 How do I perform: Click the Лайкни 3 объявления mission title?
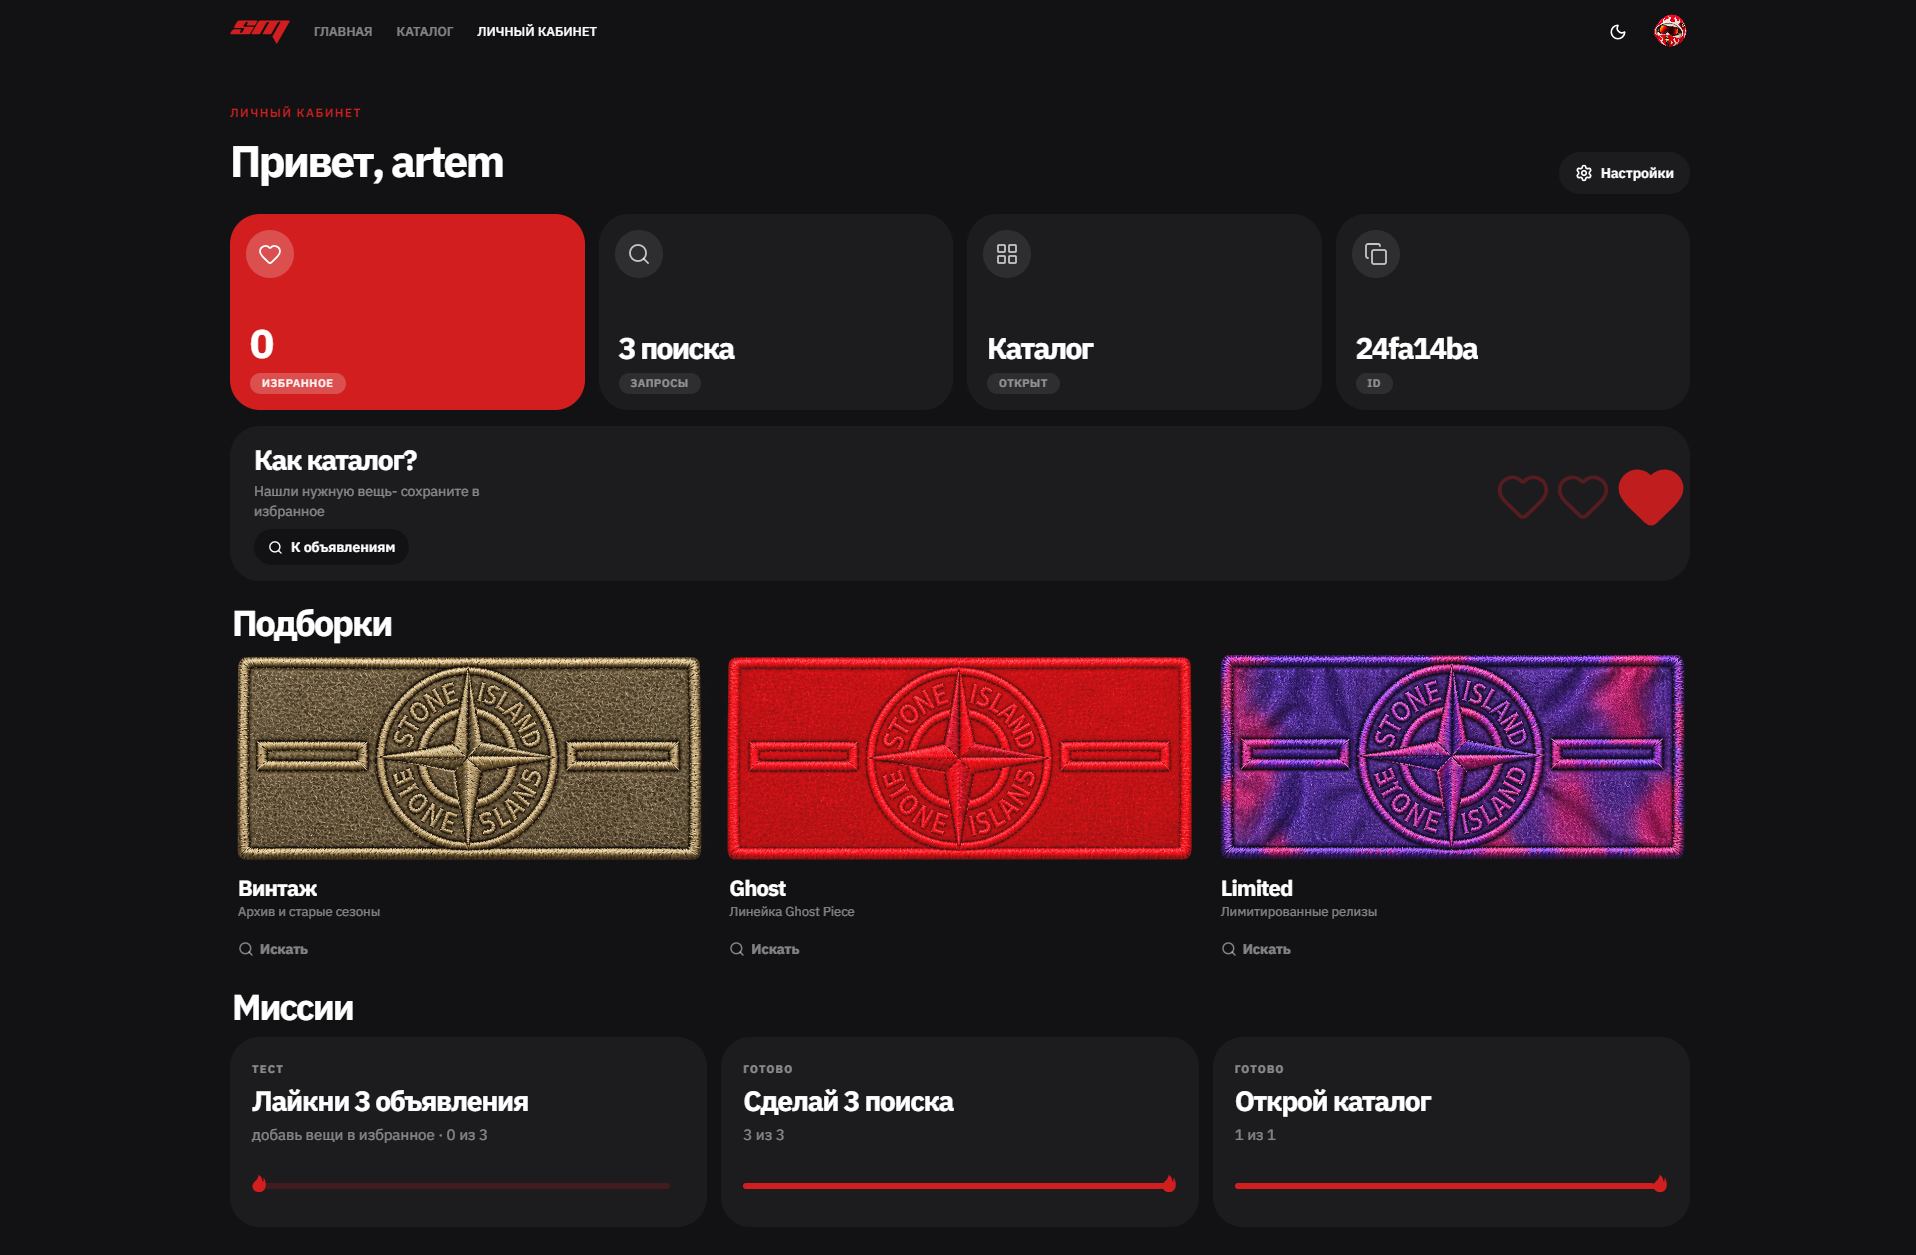click(390, 1102)
